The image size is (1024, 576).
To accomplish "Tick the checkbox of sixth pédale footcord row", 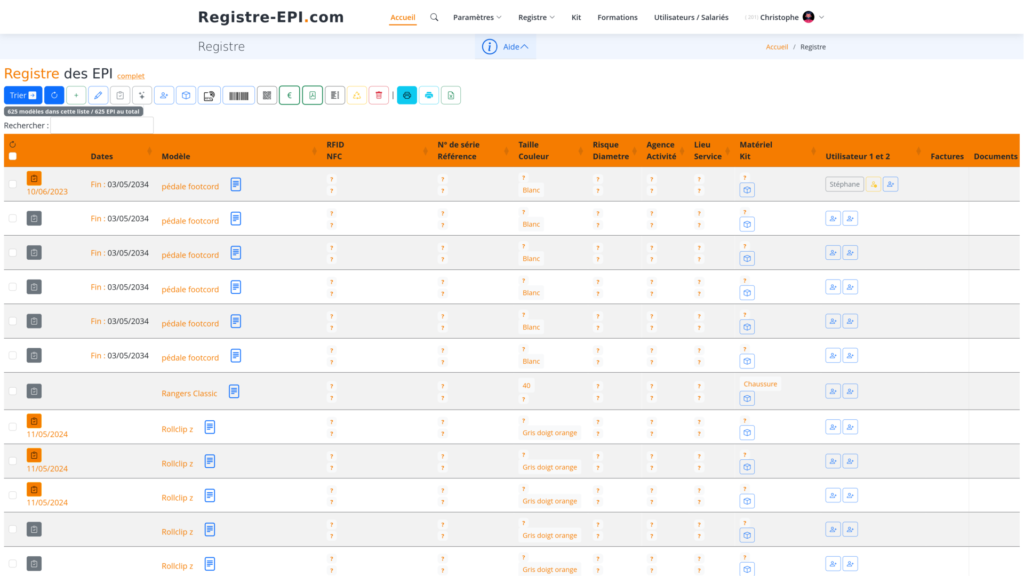I will click(12, 355).
